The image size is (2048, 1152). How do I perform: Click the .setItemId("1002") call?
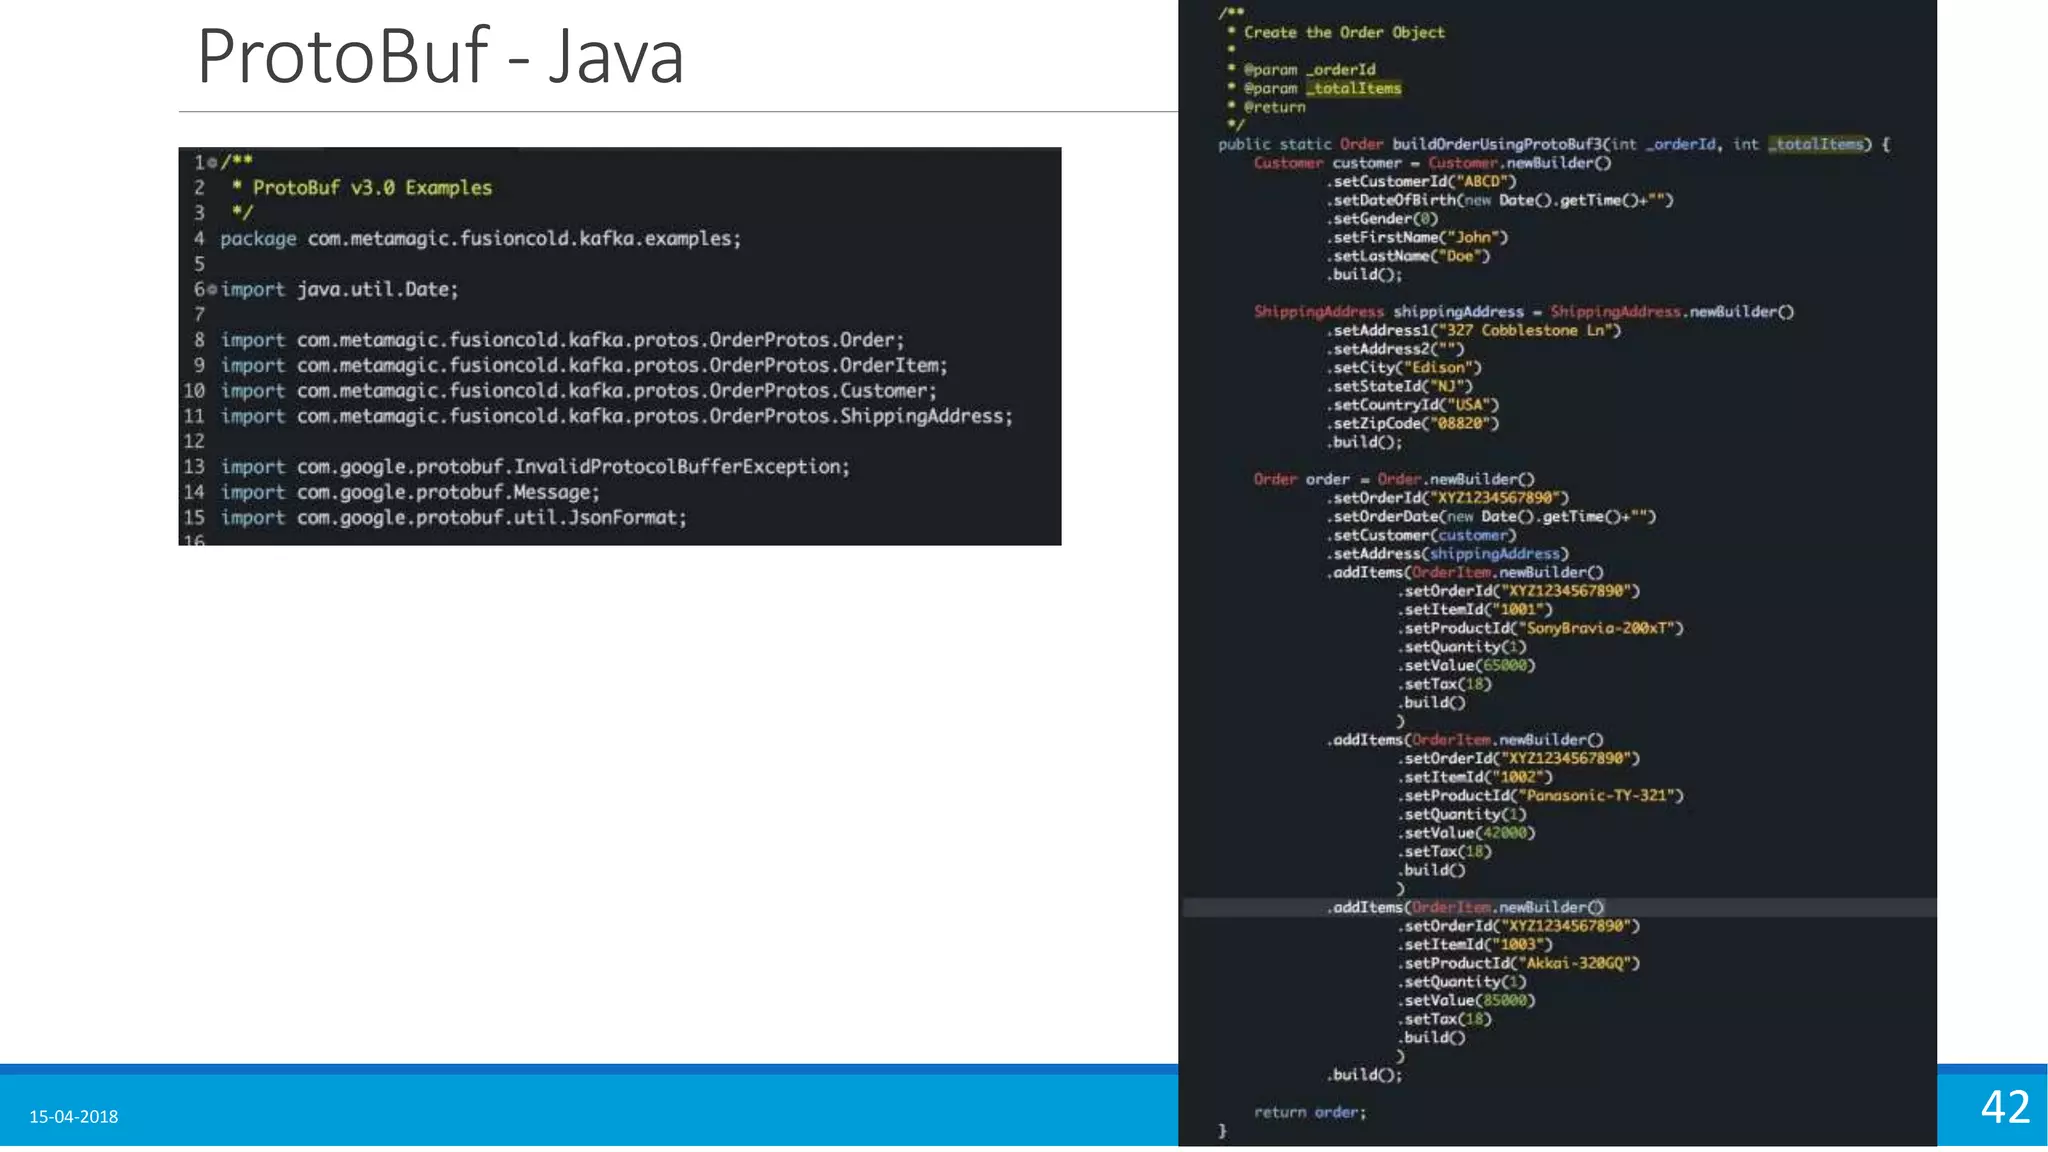pos(1475,777)
